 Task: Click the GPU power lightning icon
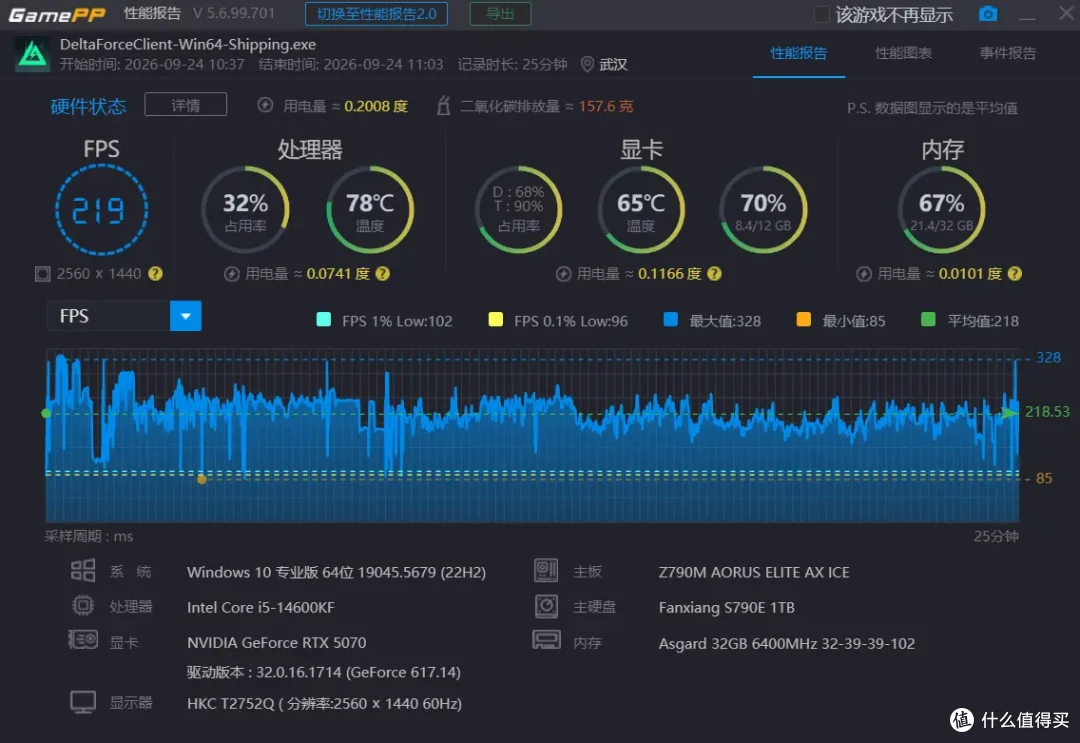click(x=563, y=274)
